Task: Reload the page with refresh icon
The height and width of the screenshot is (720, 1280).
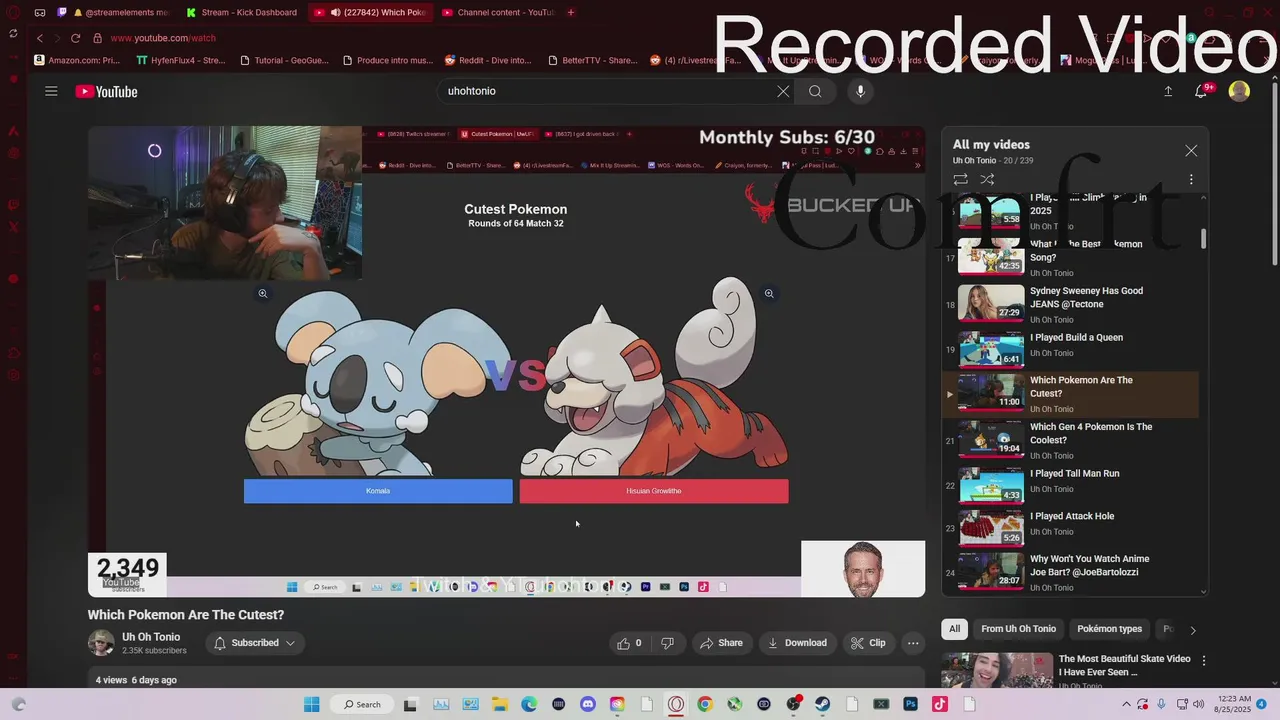Action: 75,38
